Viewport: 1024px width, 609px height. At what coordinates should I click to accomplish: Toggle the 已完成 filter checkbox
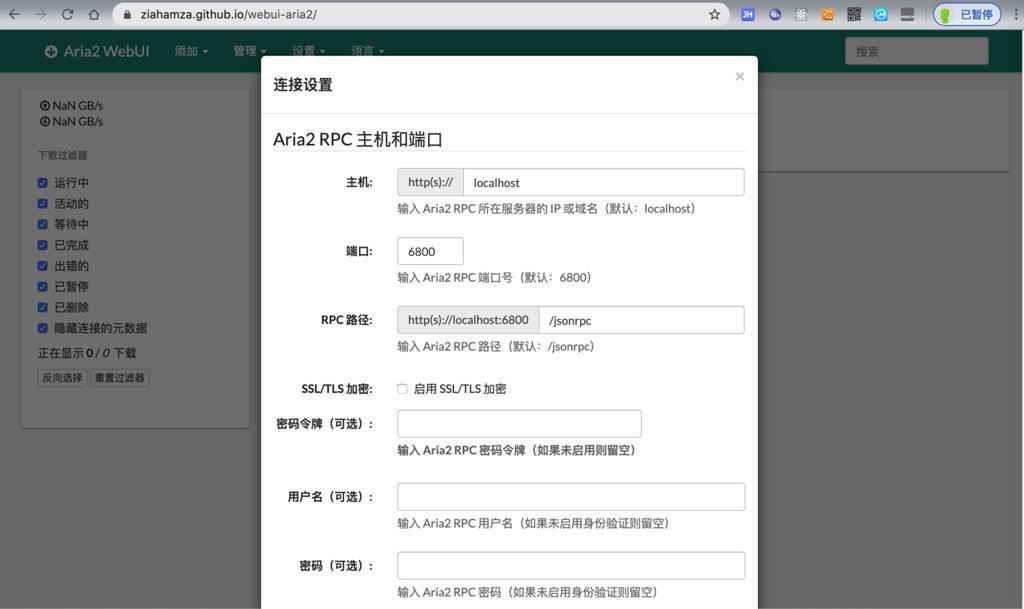[42, 245]
